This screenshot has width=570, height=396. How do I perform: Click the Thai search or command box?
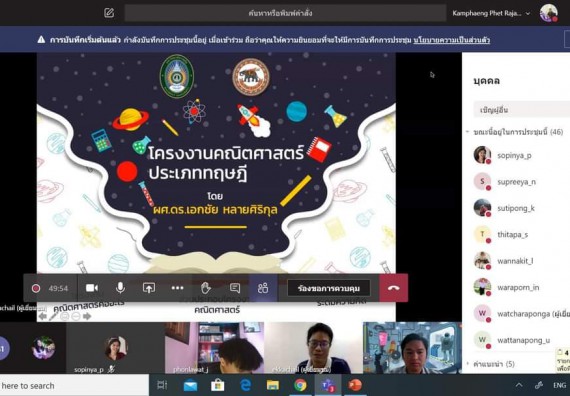pyautogui.click(x=285, y=13)
